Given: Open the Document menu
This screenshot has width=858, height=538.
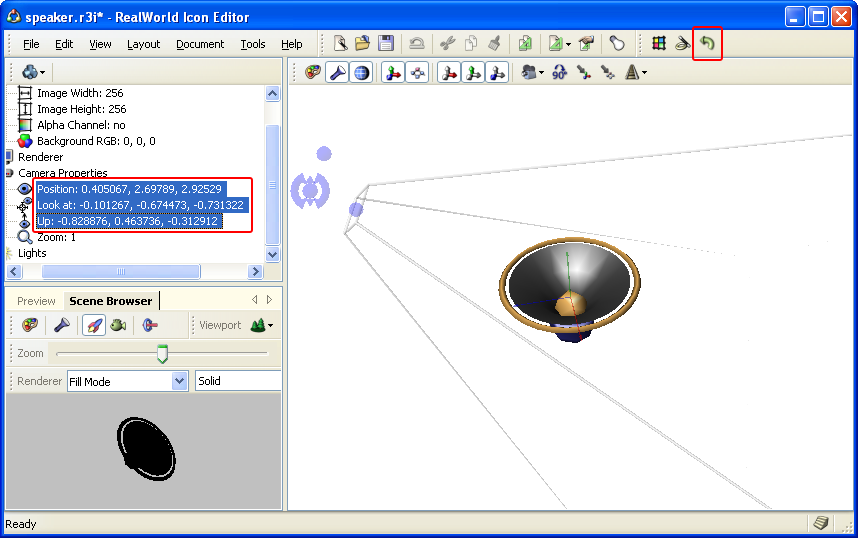Looking at the screenshot, I should [x=200, y=44].
